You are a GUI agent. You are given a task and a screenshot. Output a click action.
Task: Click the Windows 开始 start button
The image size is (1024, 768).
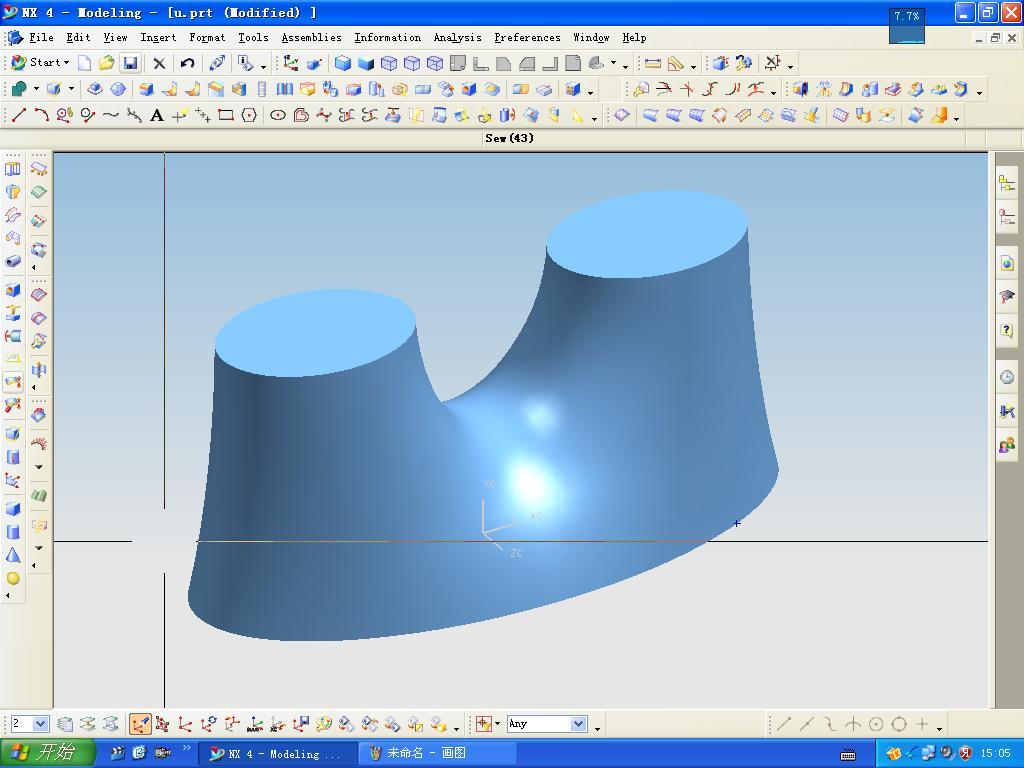[x=46, y=753]
